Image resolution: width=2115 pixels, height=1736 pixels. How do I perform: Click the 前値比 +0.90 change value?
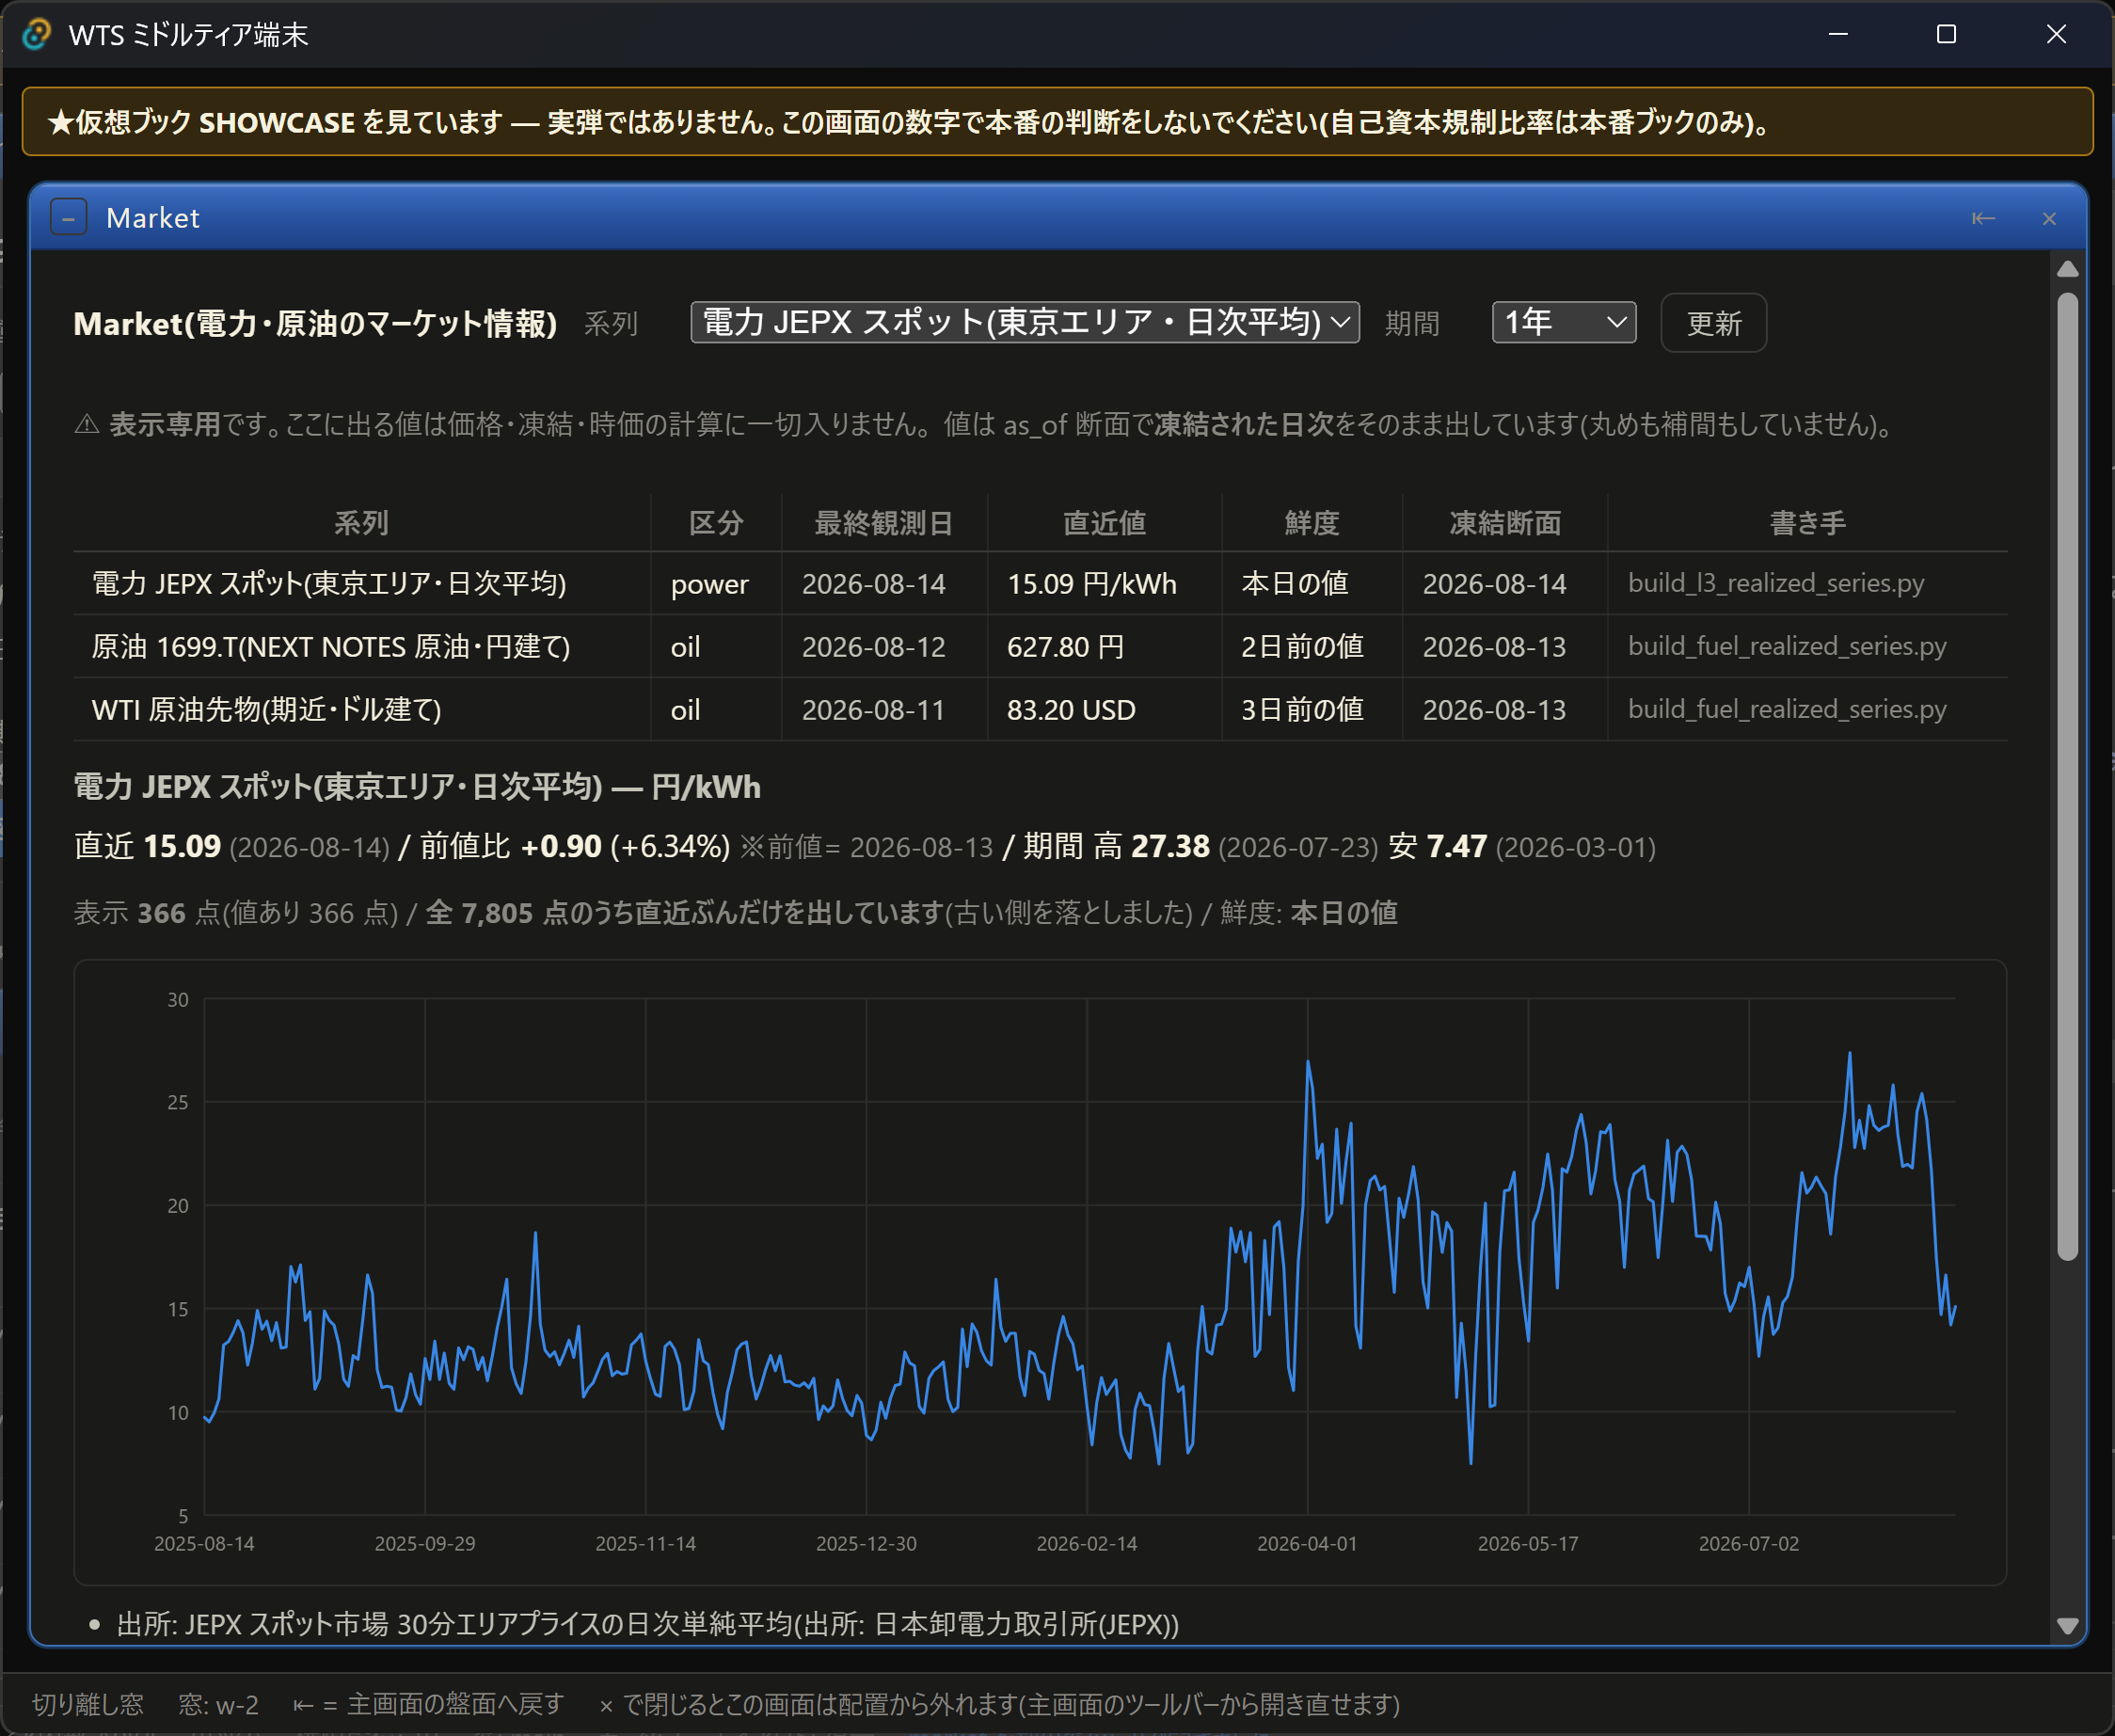(x=561, y=846)
